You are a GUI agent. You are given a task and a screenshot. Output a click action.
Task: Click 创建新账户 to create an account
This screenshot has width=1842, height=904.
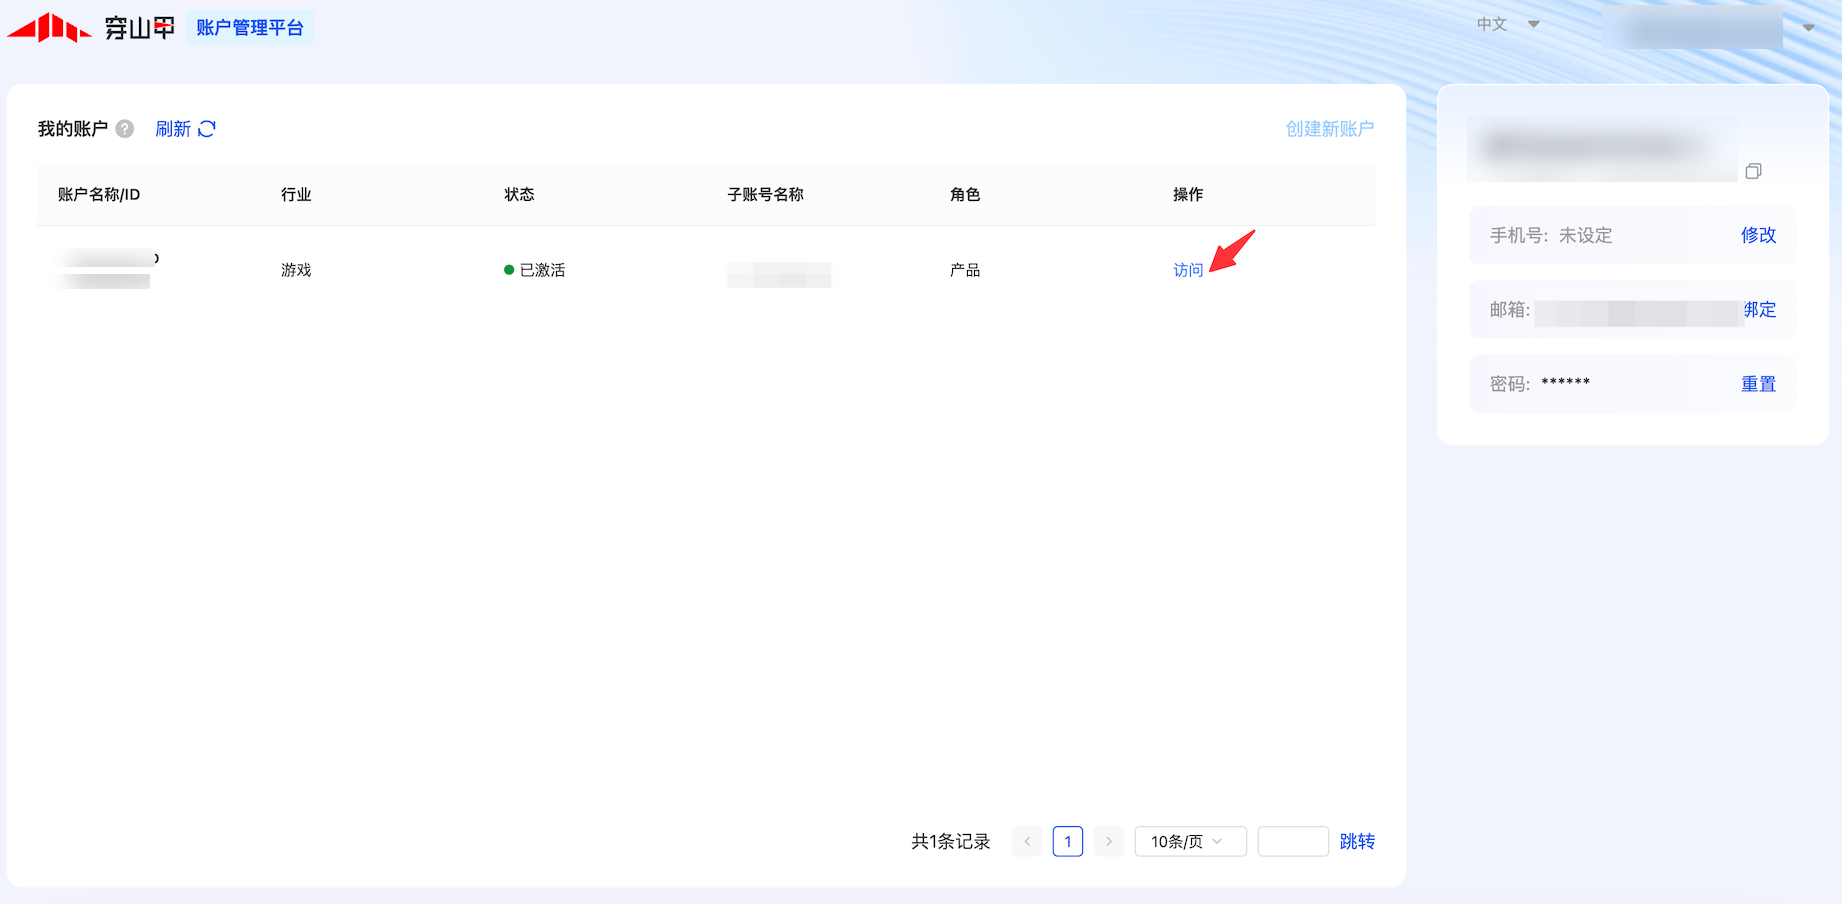pos(1329,129)
